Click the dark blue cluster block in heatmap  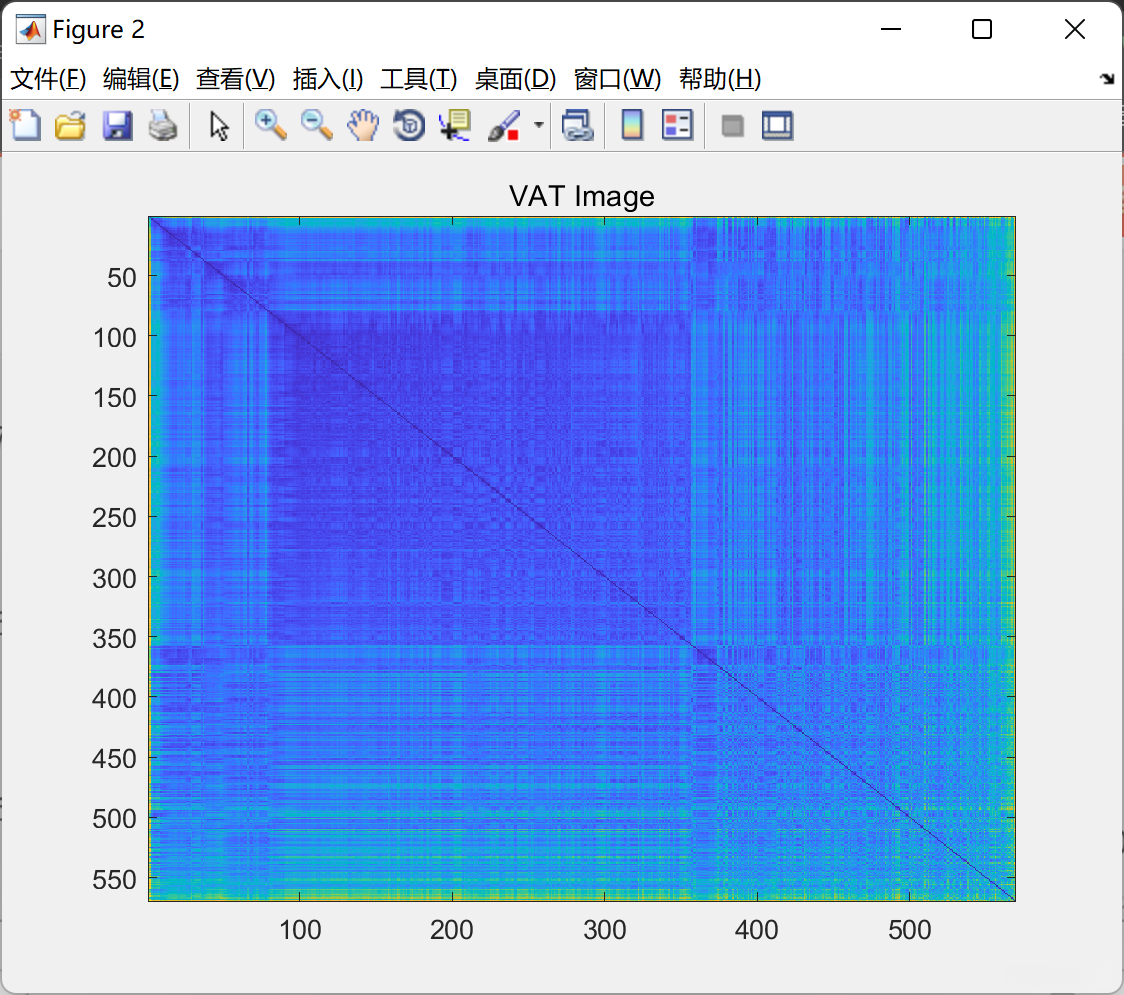pos(479,477)
